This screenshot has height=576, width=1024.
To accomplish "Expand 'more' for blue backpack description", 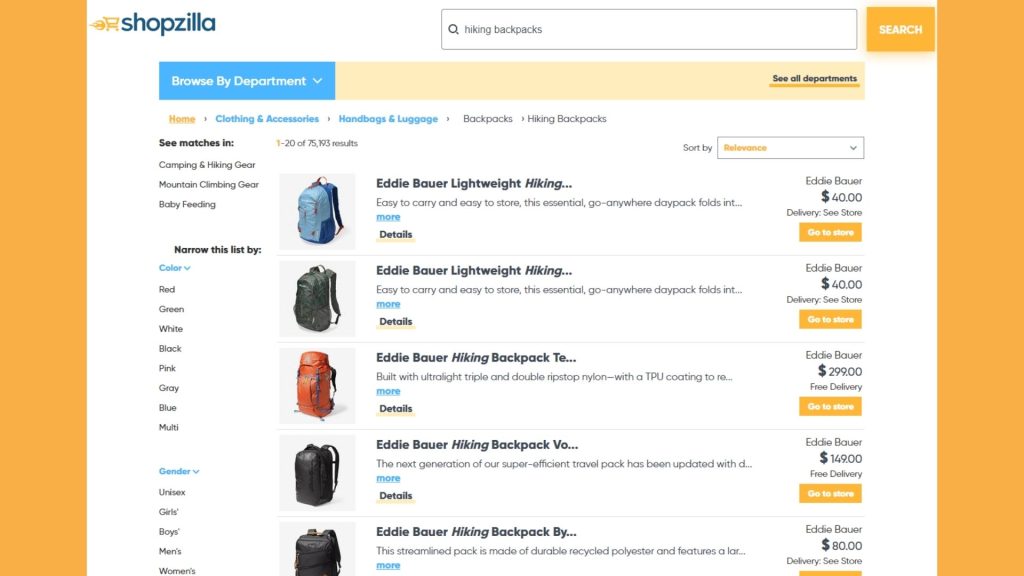I will point(388,217).
